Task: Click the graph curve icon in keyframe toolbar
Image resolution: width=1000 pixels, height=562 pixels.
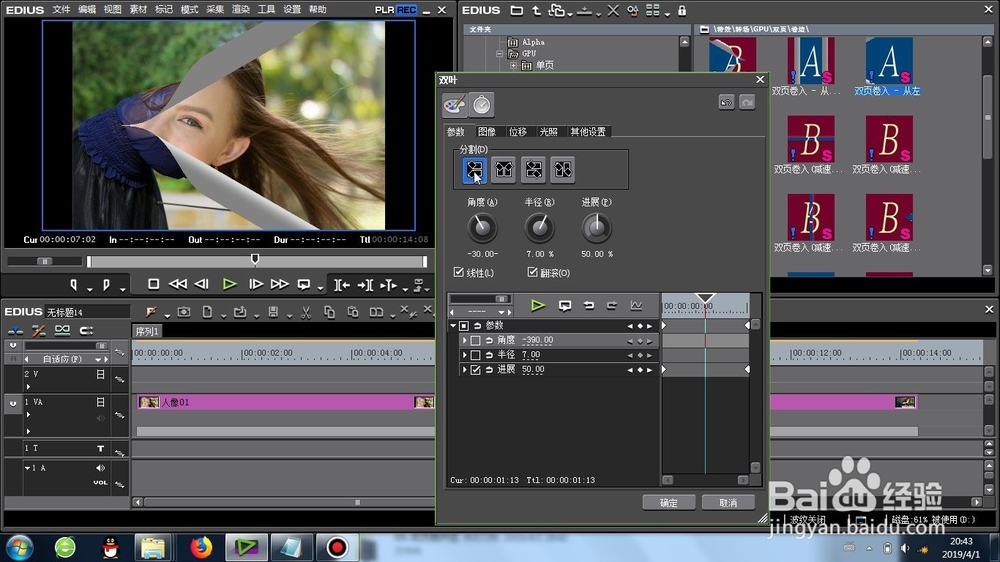Action: click(636, 306)
